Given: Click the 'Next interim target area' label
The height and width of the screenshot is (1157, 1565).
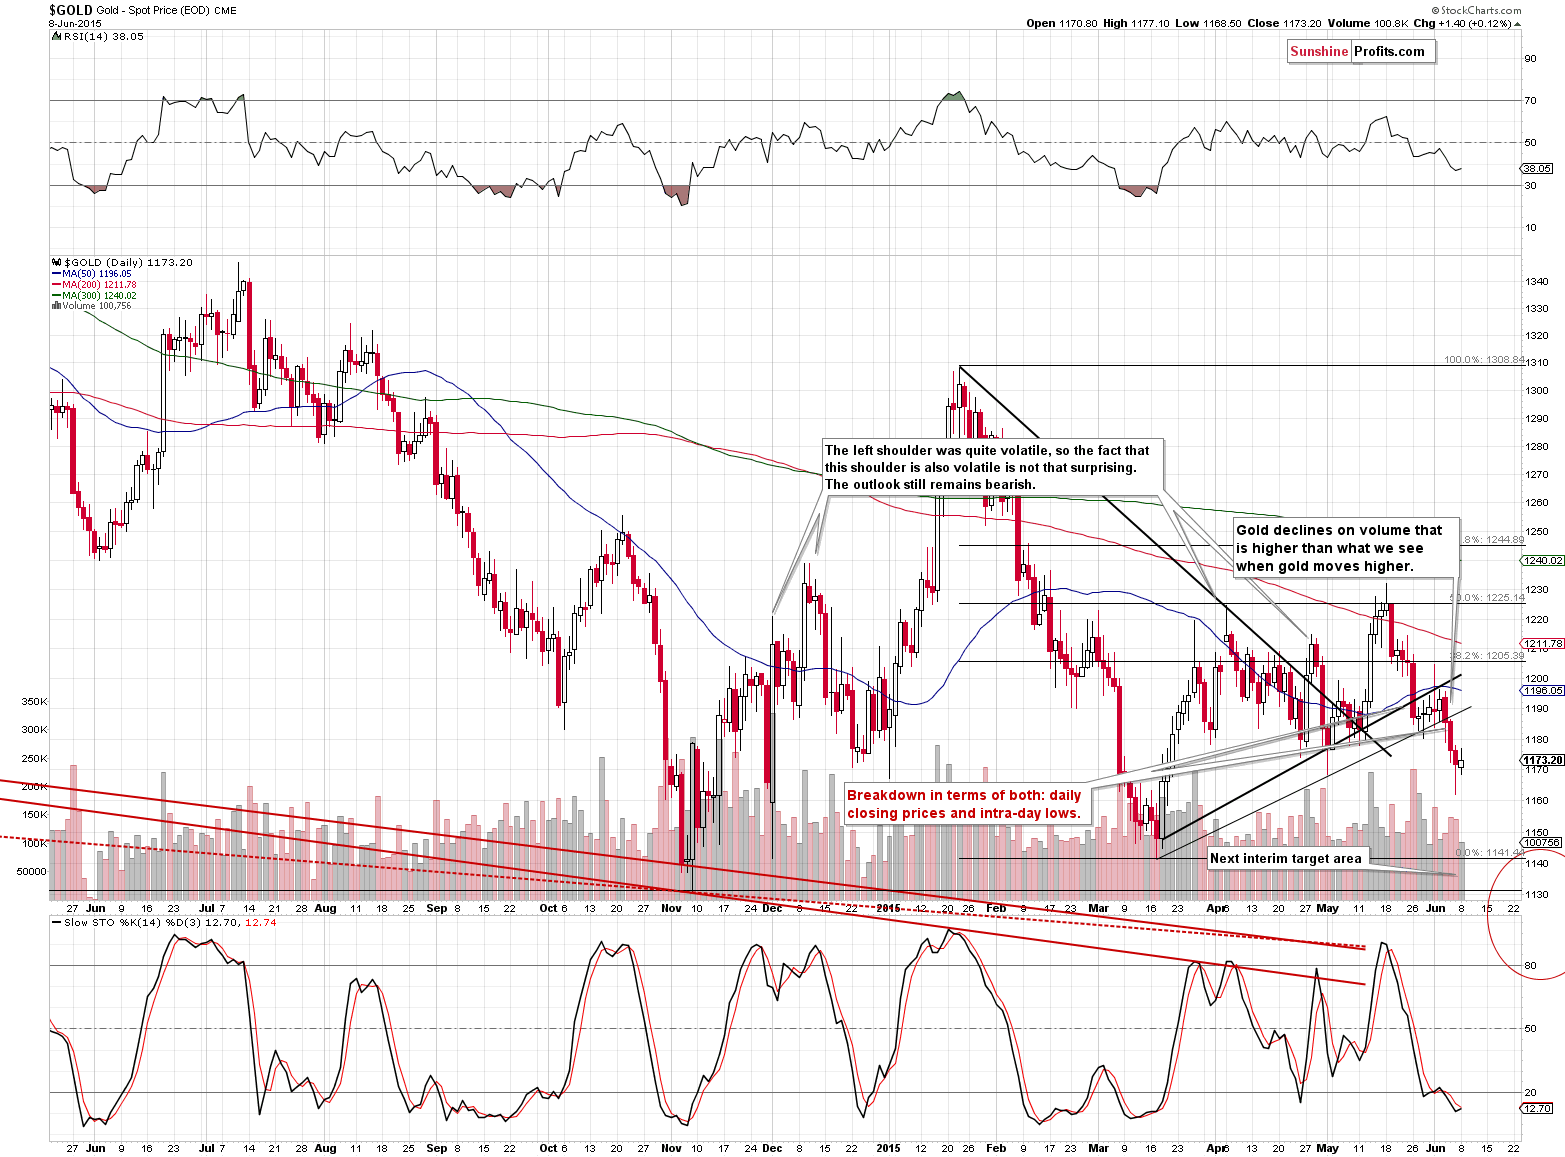Looking at the screenshot, I should point(1286,858).
